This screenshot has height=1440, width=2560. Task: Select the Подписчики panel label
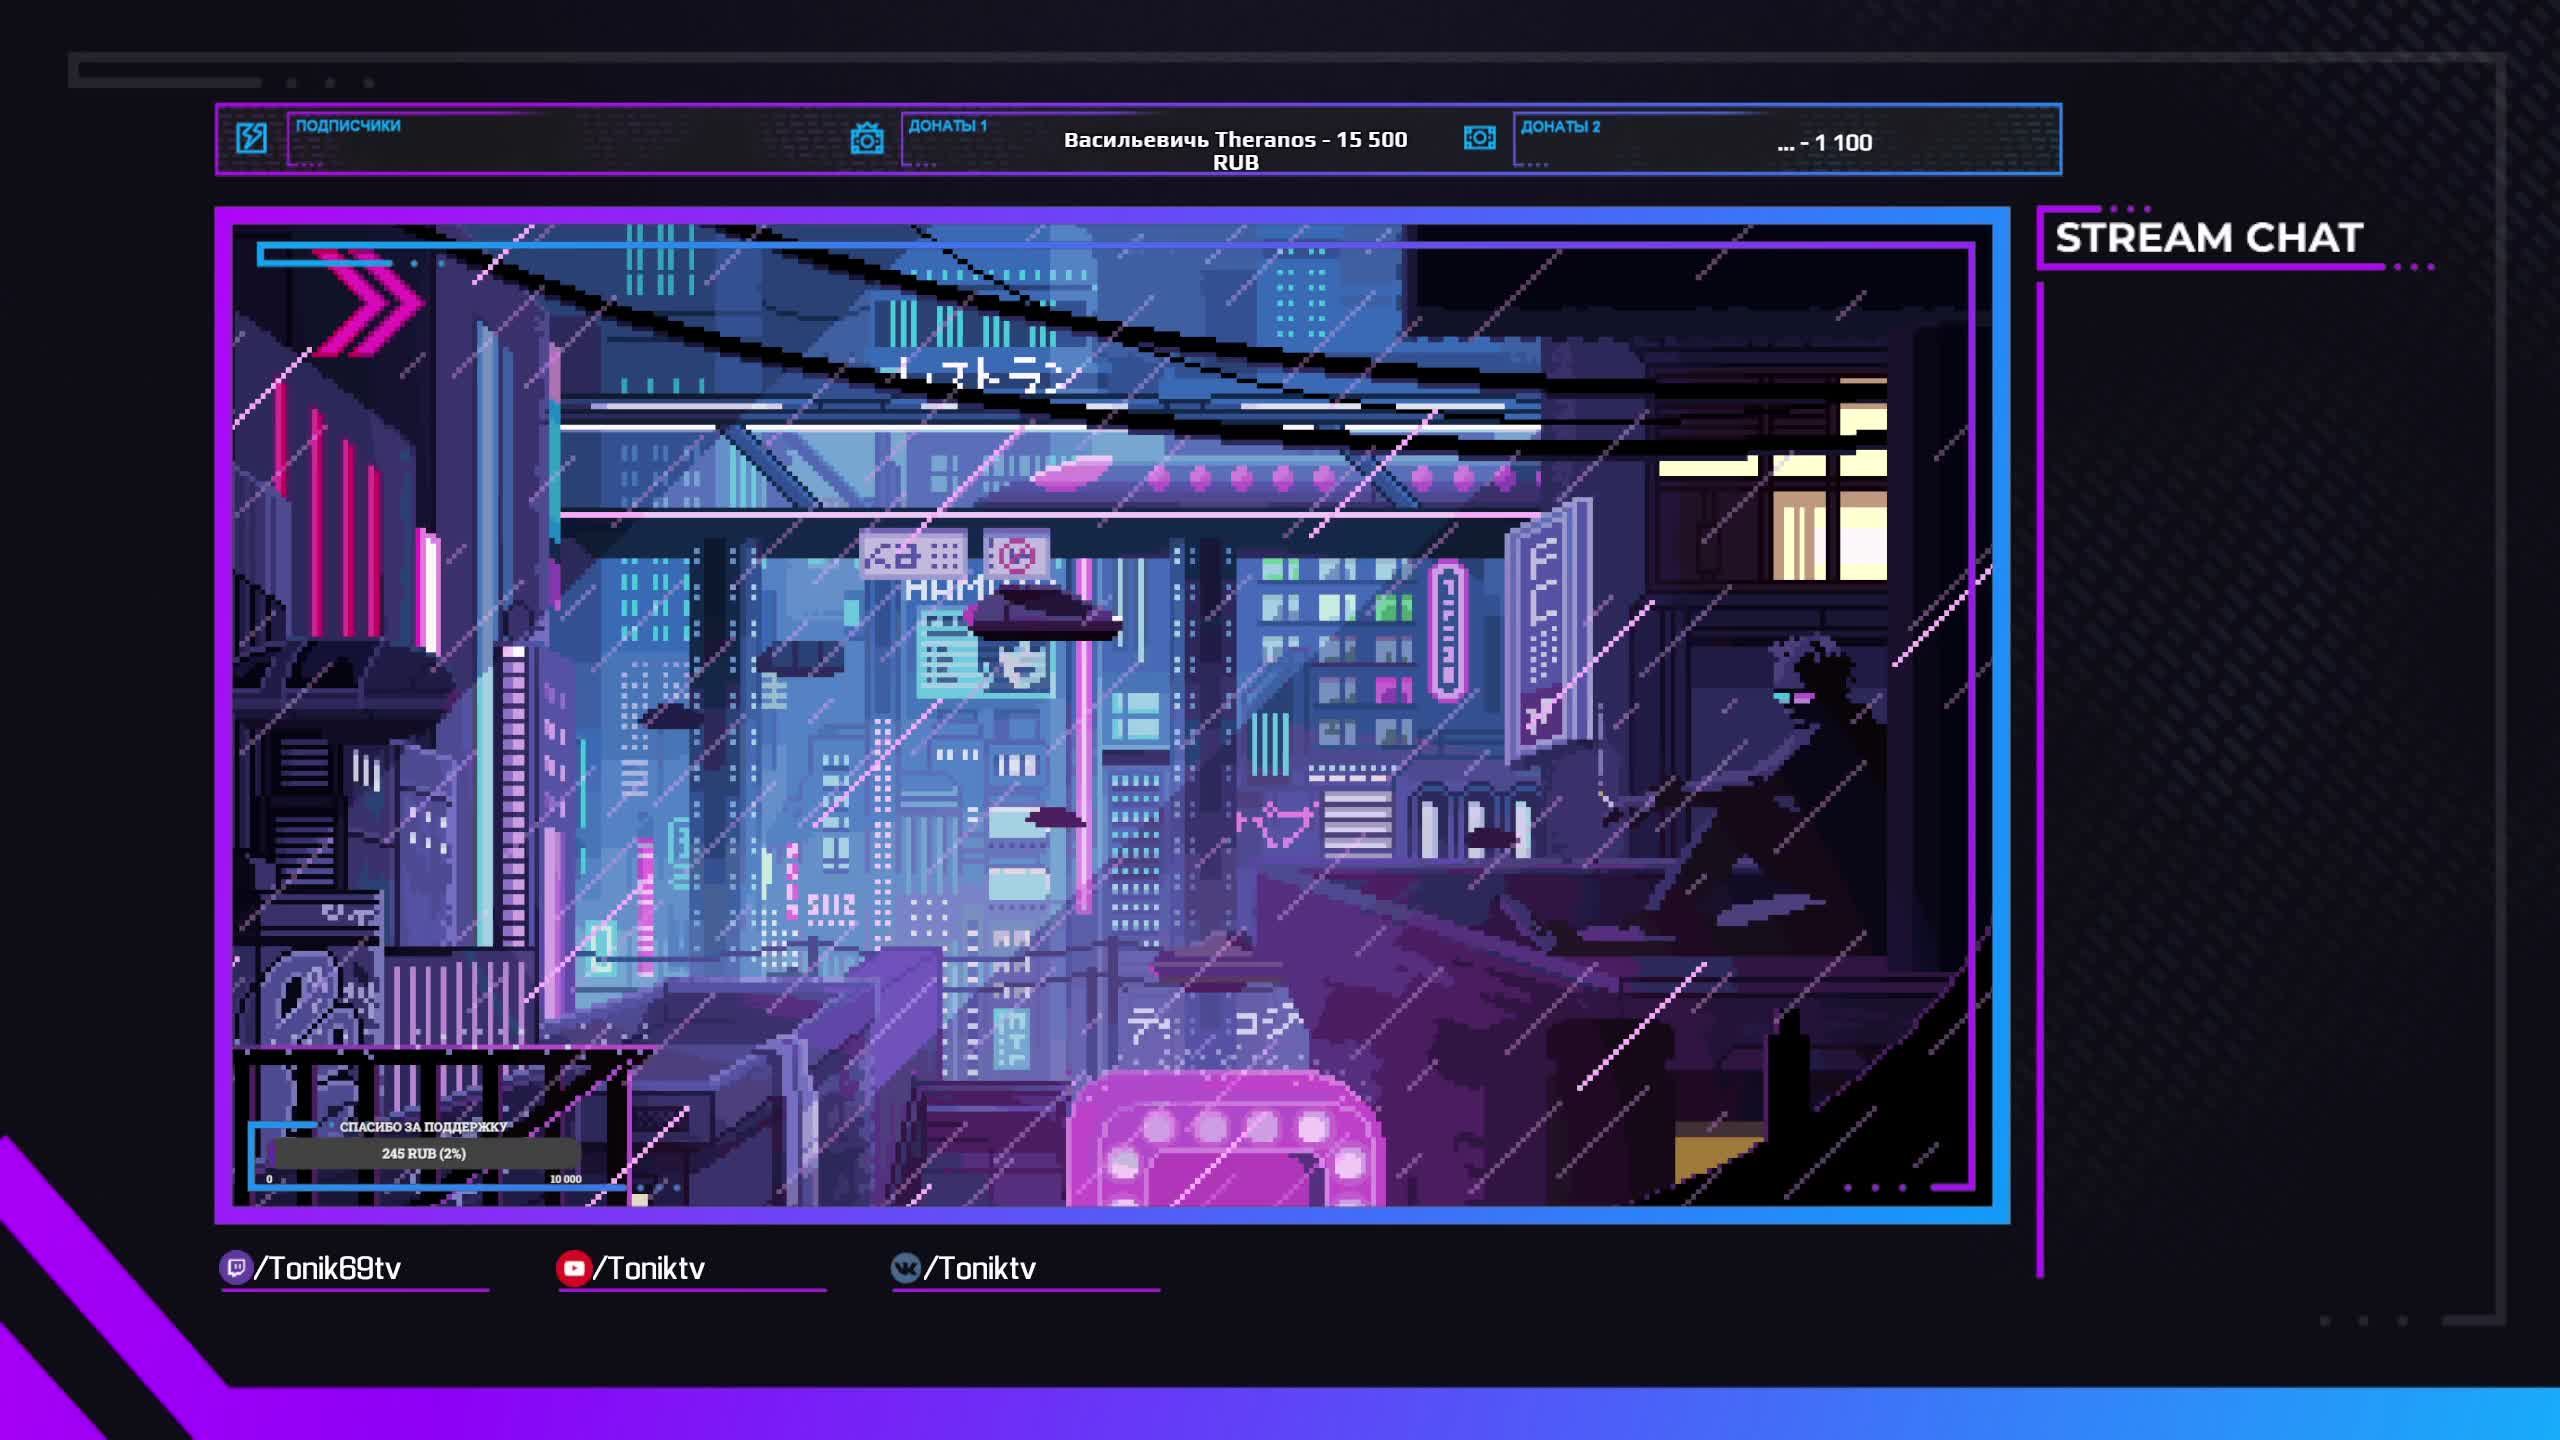[x=348, y=126]
